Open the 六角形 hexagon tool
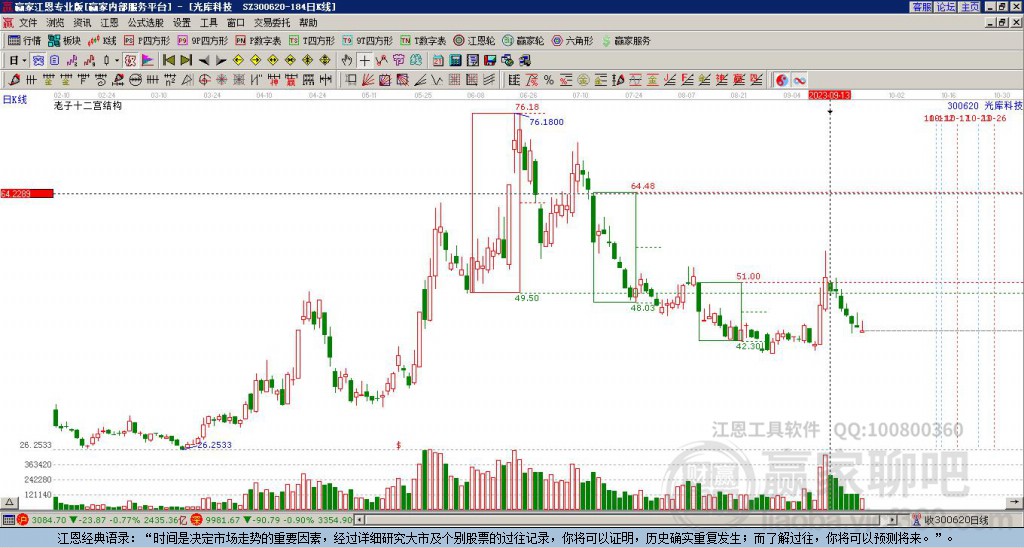Image resolution: width=1024 pixels, height=548 pixels. [572, 40]
